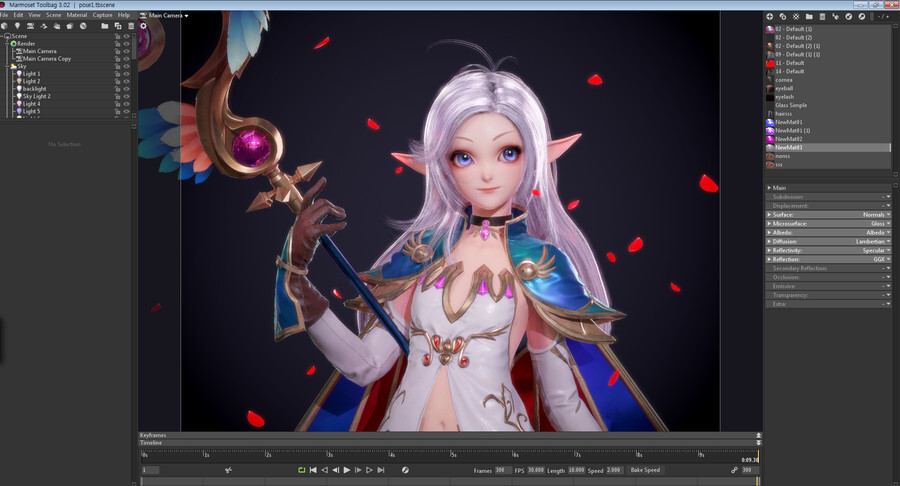Screen dimensions: 900x486
Task: Toggle visibility of Main Camera
Action: tap(127, 51)
